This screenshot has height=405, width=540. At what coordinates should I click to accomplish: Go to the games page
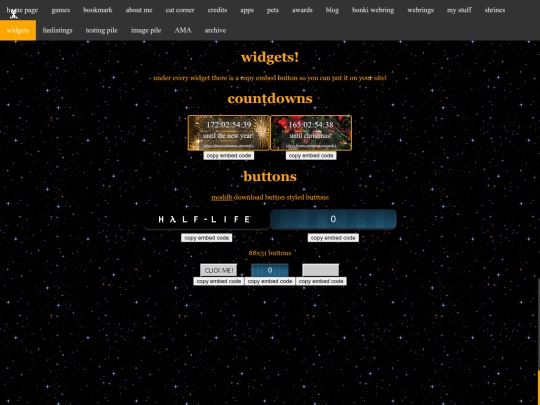[x=61, y=10]
